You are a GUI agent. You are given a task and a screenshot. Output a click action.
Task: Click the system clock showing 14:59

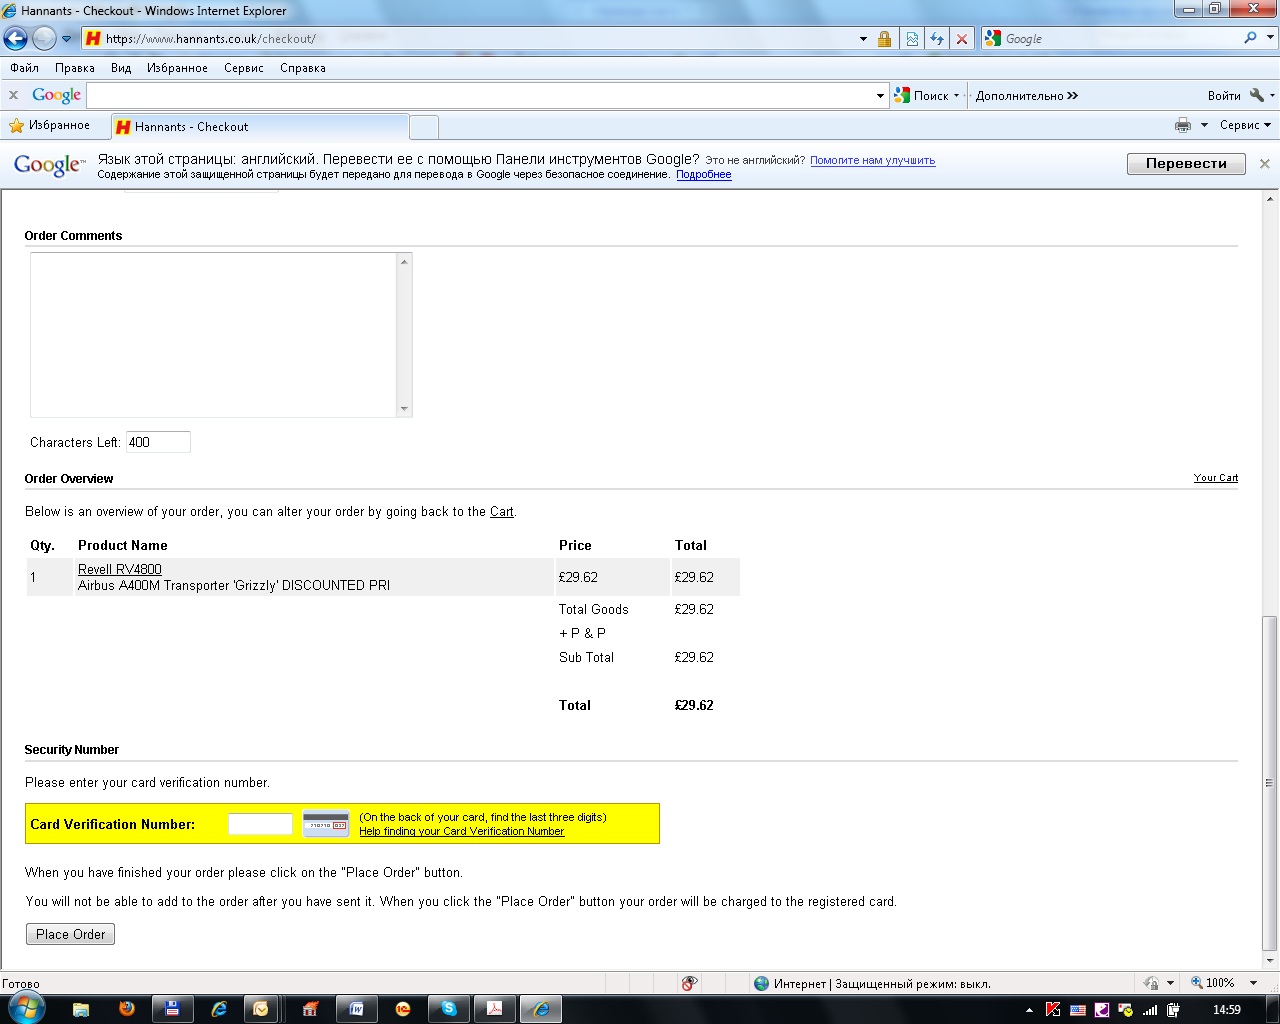1226,1010
